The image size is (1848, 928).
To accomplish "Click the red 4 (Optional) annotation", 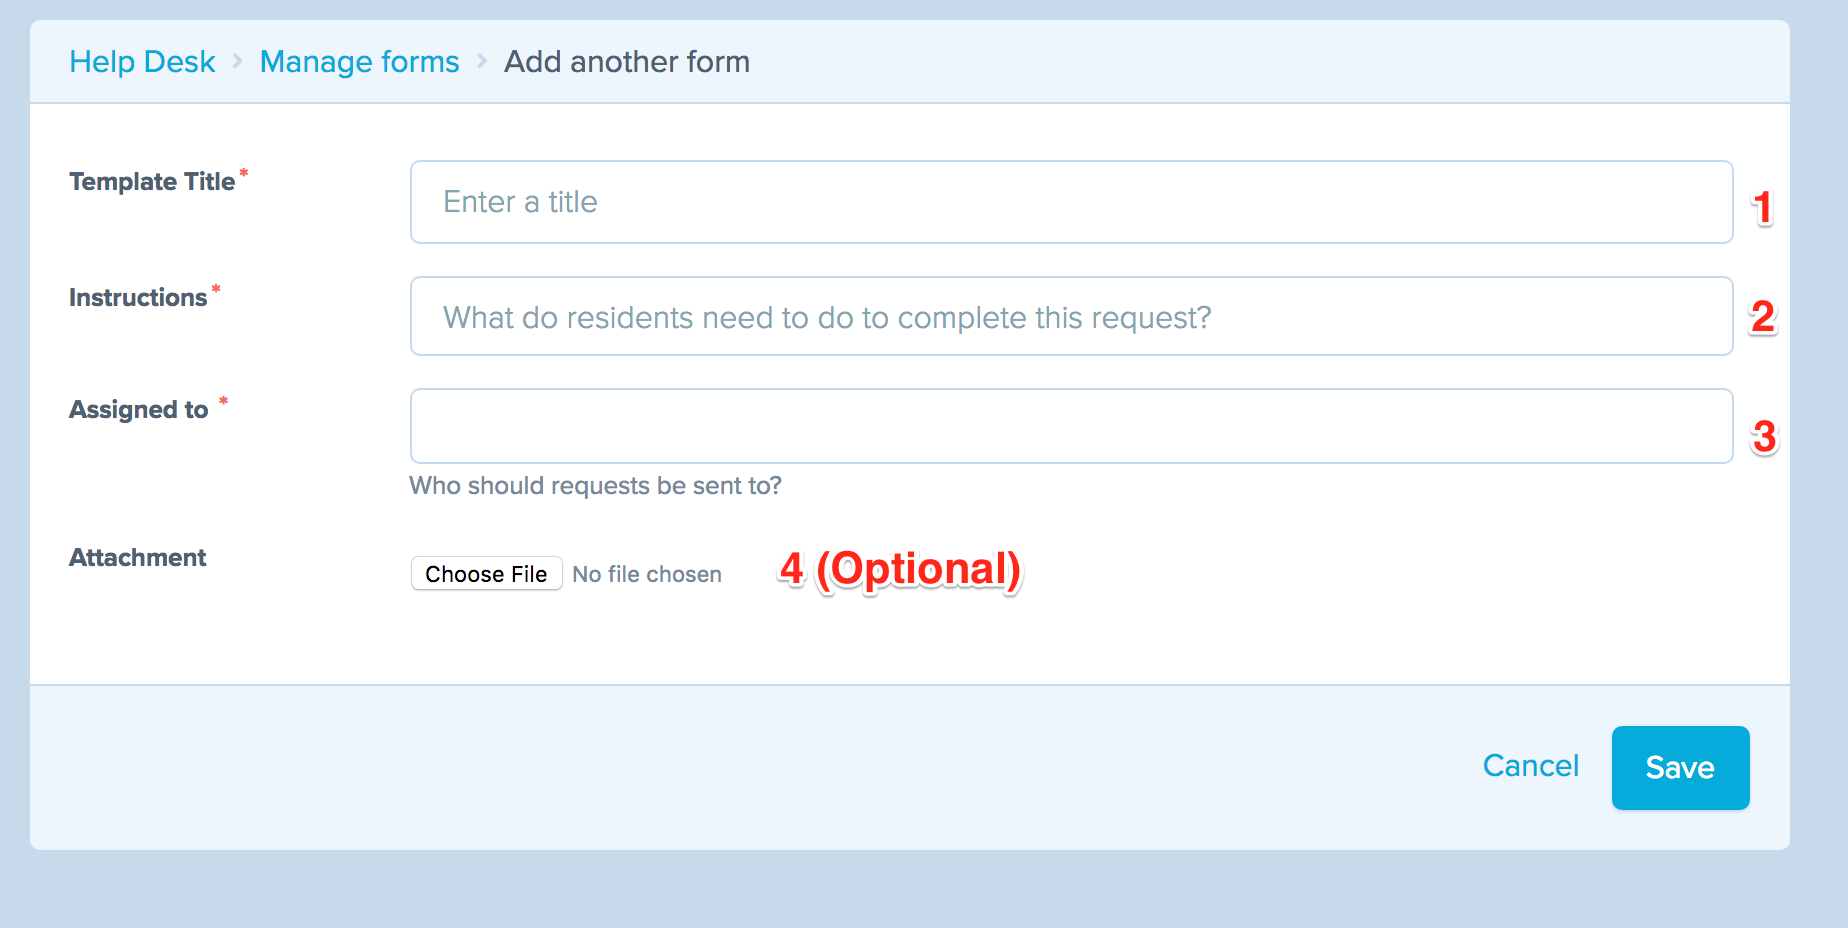I will 900,570.
